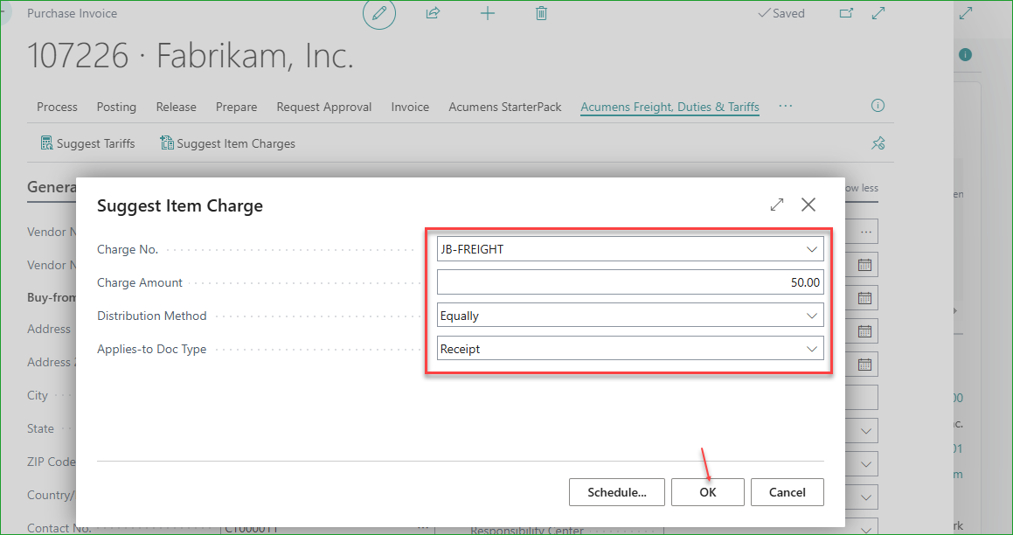This screenshot has width=1013, height=535.
Task: Click the Suggest Tariffs action
Action: coord(88,143)
